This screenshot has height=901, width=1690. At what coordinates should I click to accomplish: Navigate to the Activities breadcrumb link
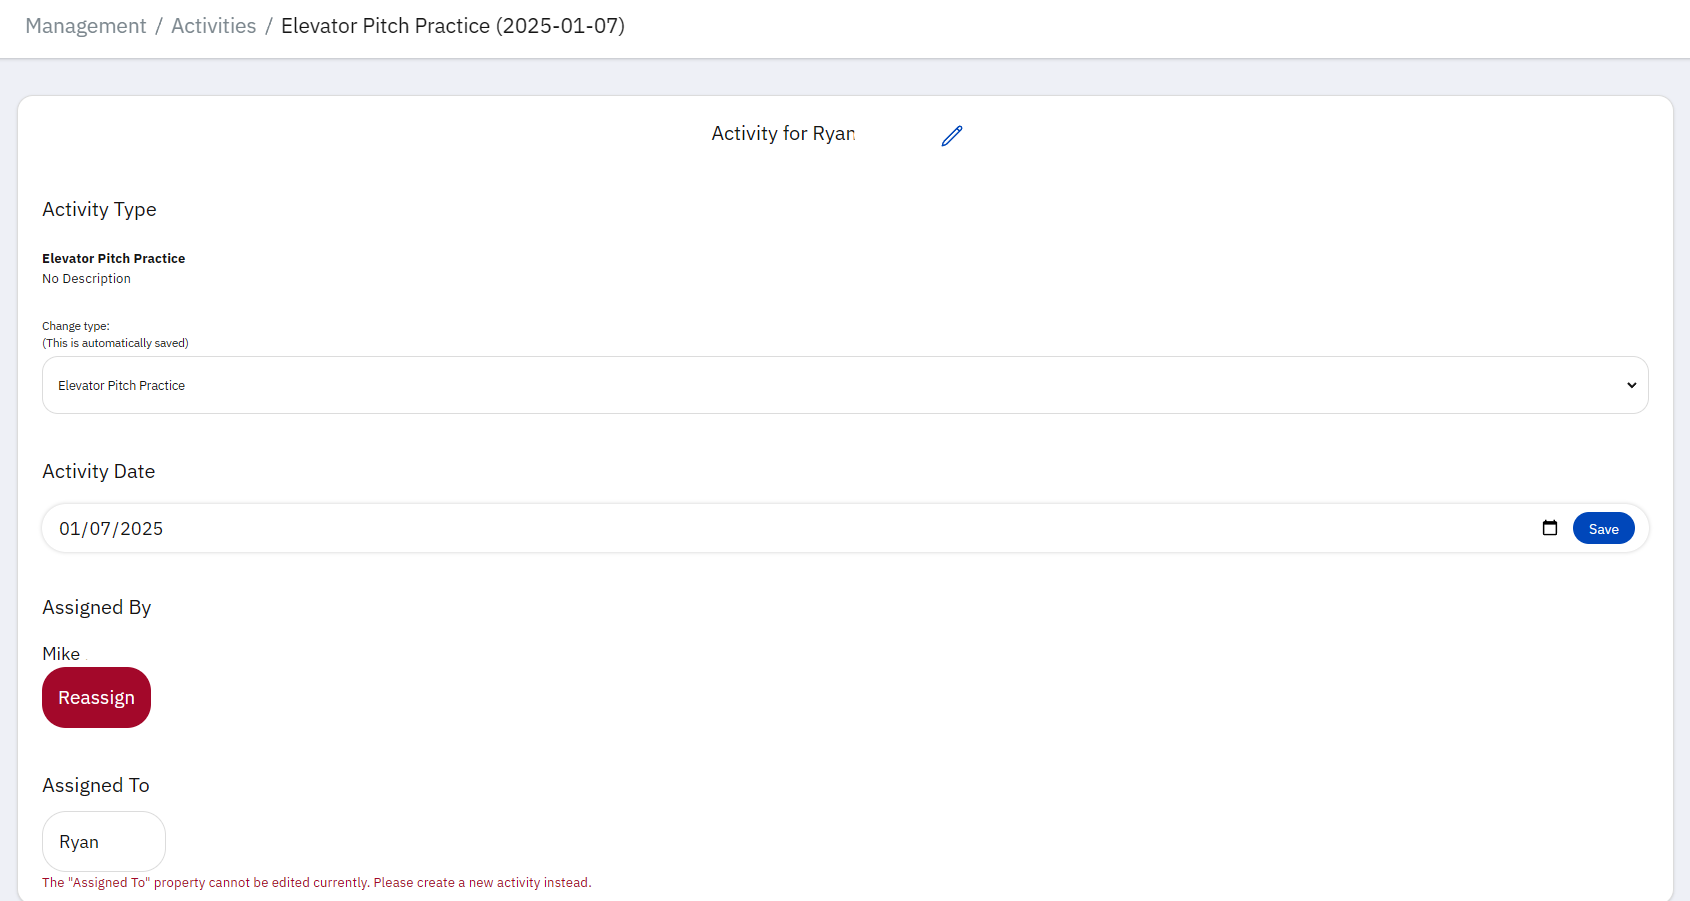point(213,26)
